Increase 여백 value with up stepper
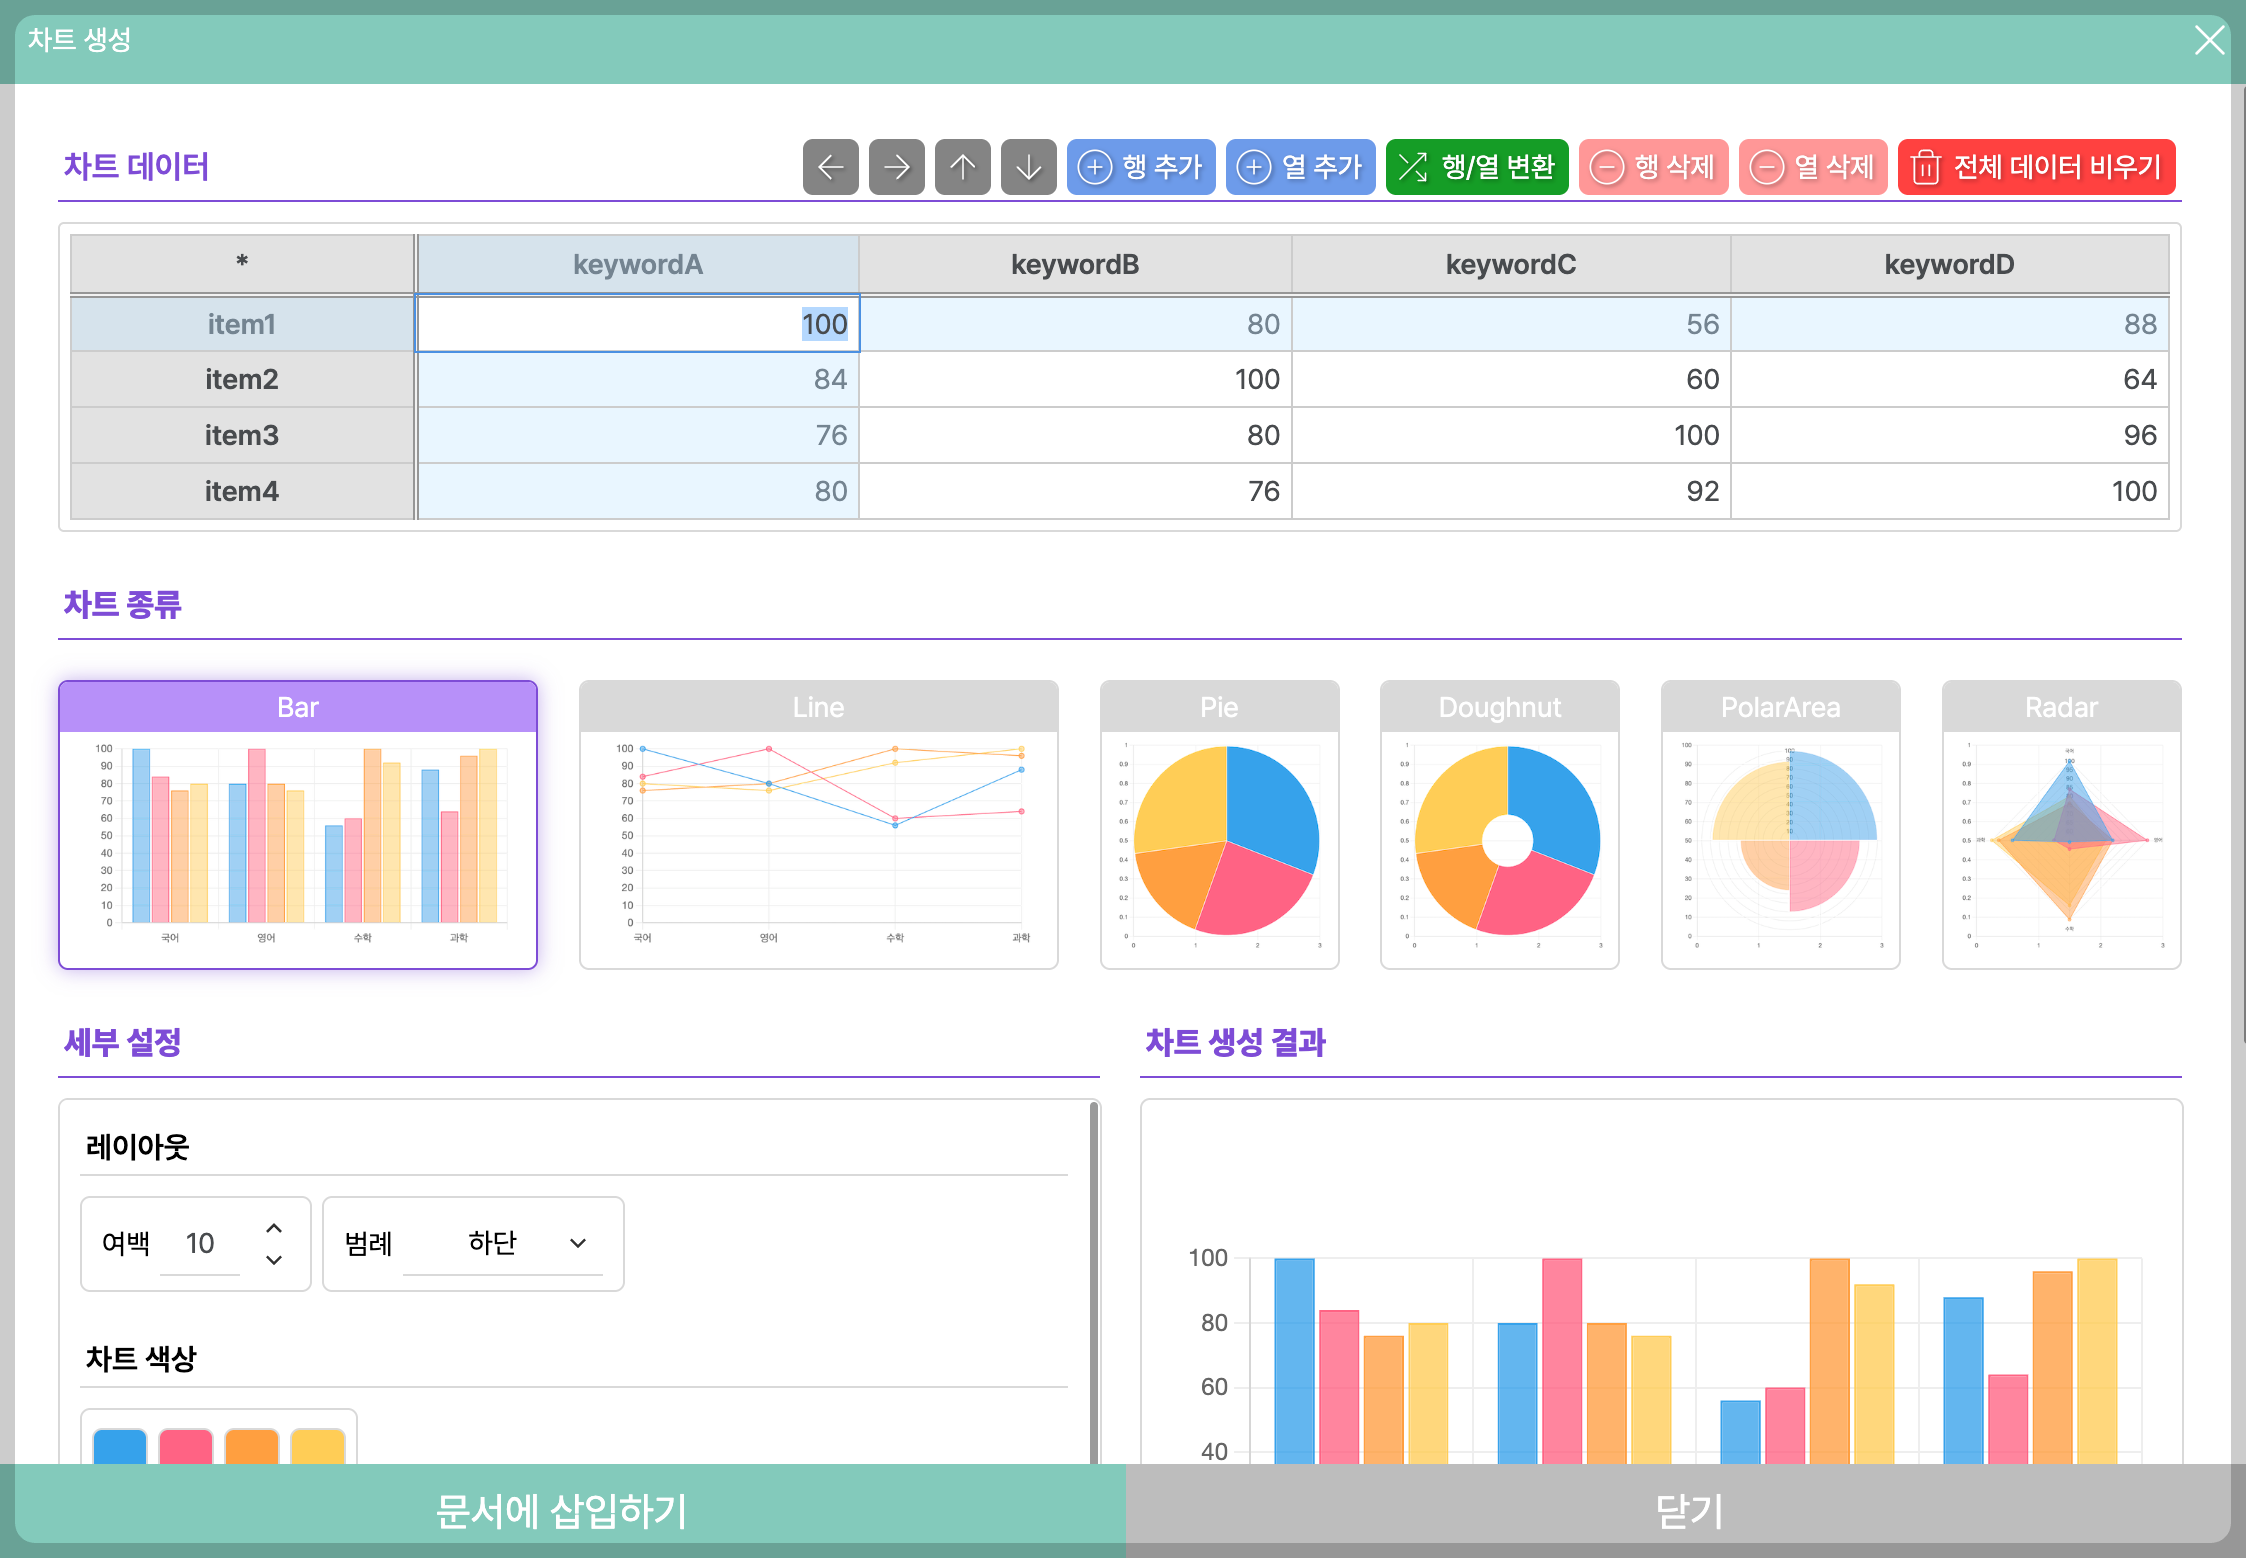The width and height of the screenshot is (2246, 1558). [274, 1228]
